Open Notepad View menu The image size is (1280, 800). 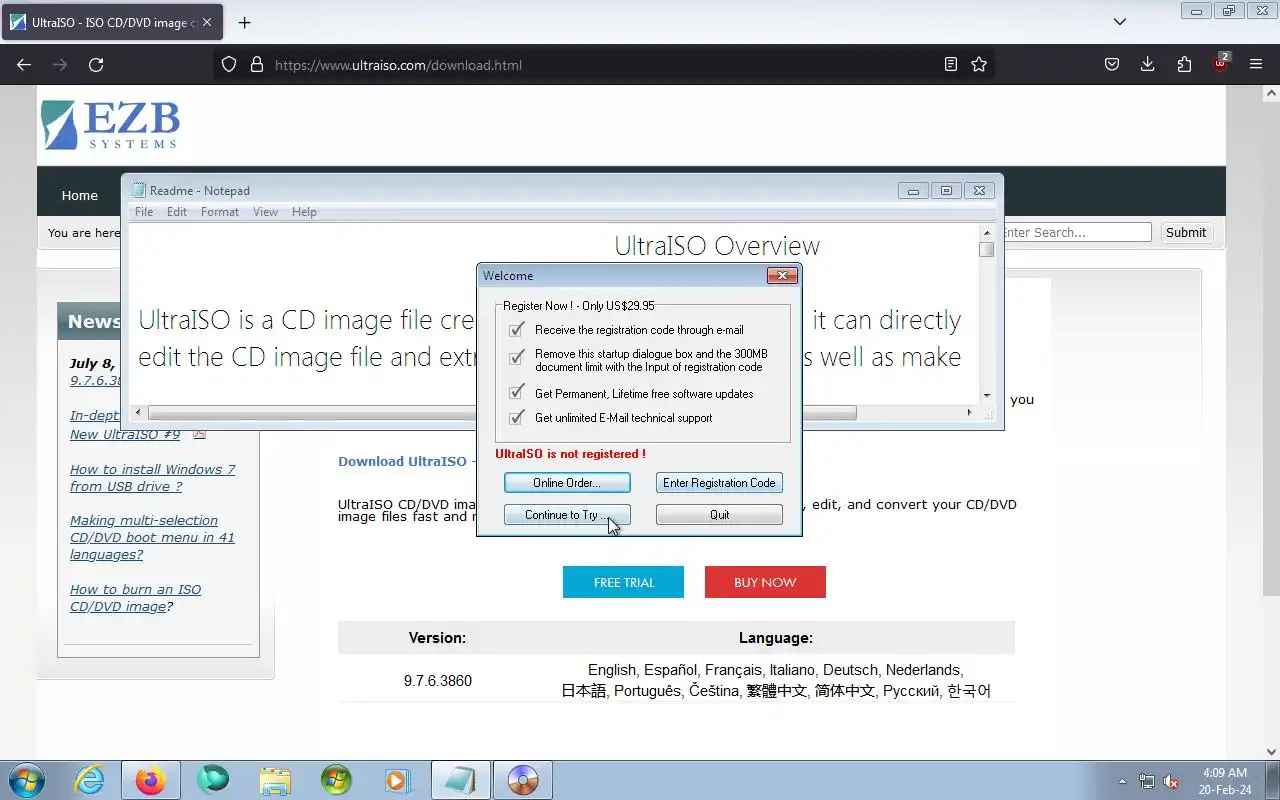(x=265, y=212)
